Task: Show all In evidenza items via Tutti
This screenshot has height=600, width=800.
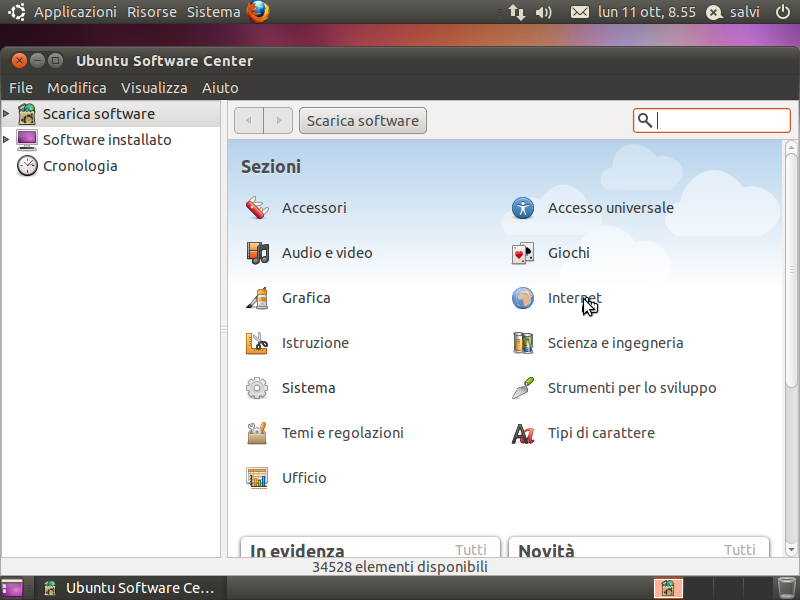Action: (x=471, y=549)
